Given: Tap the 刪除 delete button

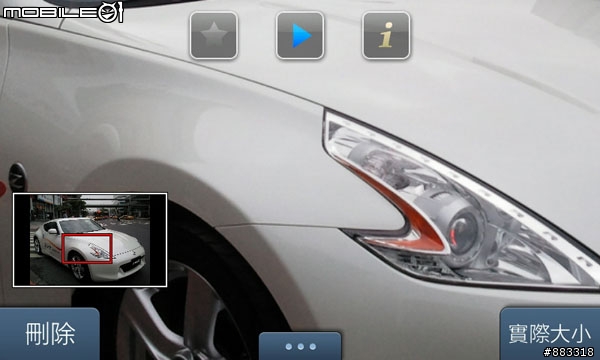Looking at the screenshot, I should pyautogui.click(x=50, y=334).
